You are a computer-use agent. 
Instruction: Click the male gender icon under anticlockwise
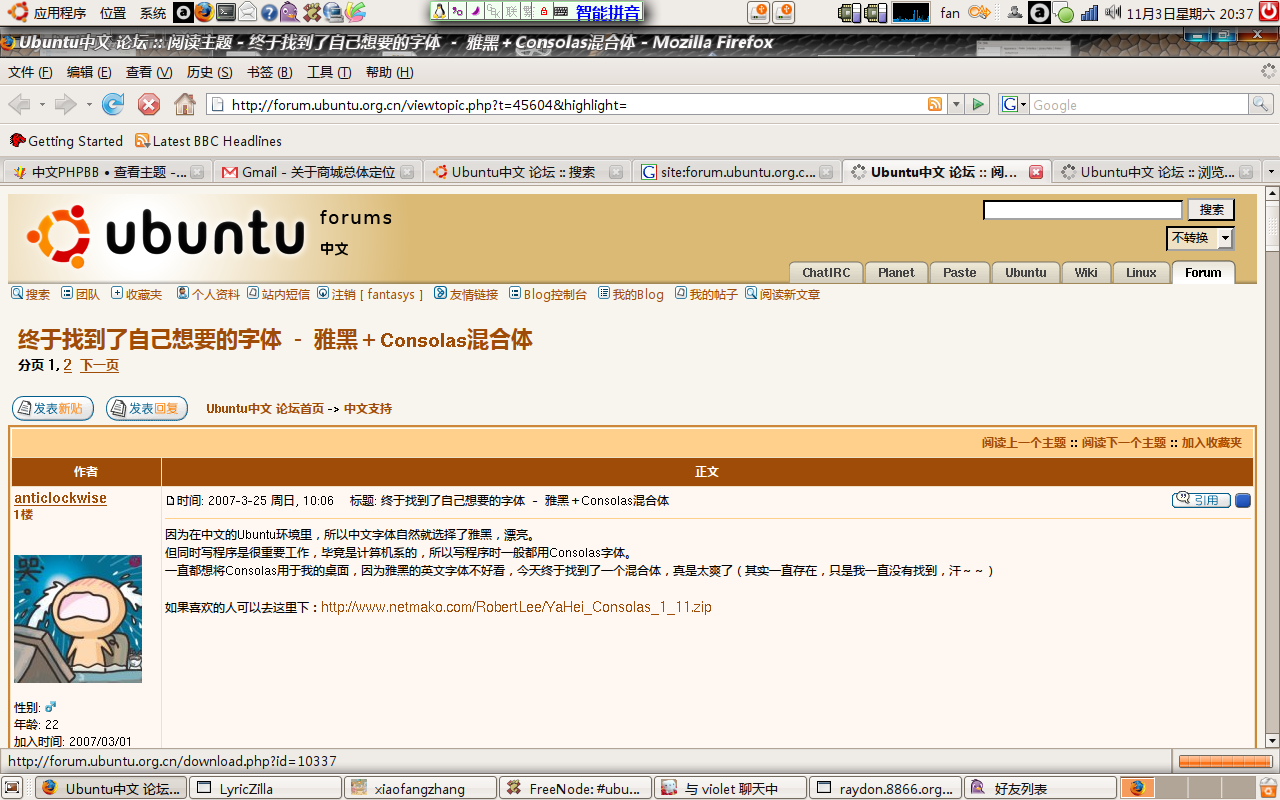(51, 706)
